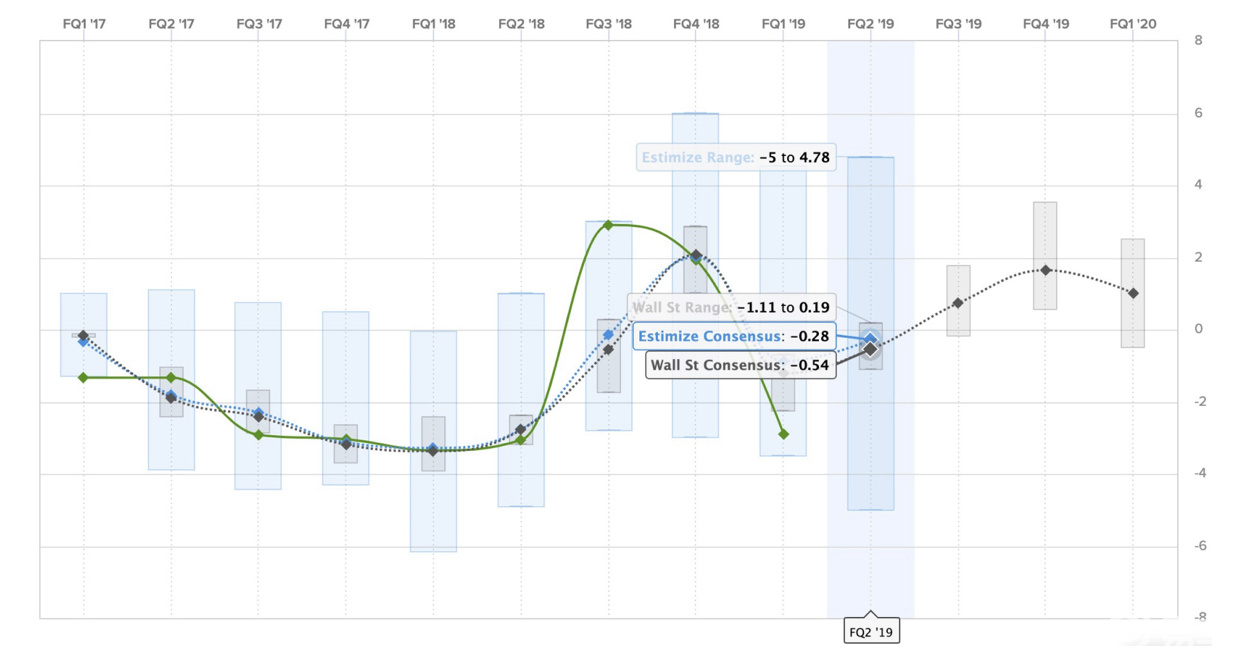Select the FQ1 '17 quarter label
1242x663 pixels.
[83, 24]
